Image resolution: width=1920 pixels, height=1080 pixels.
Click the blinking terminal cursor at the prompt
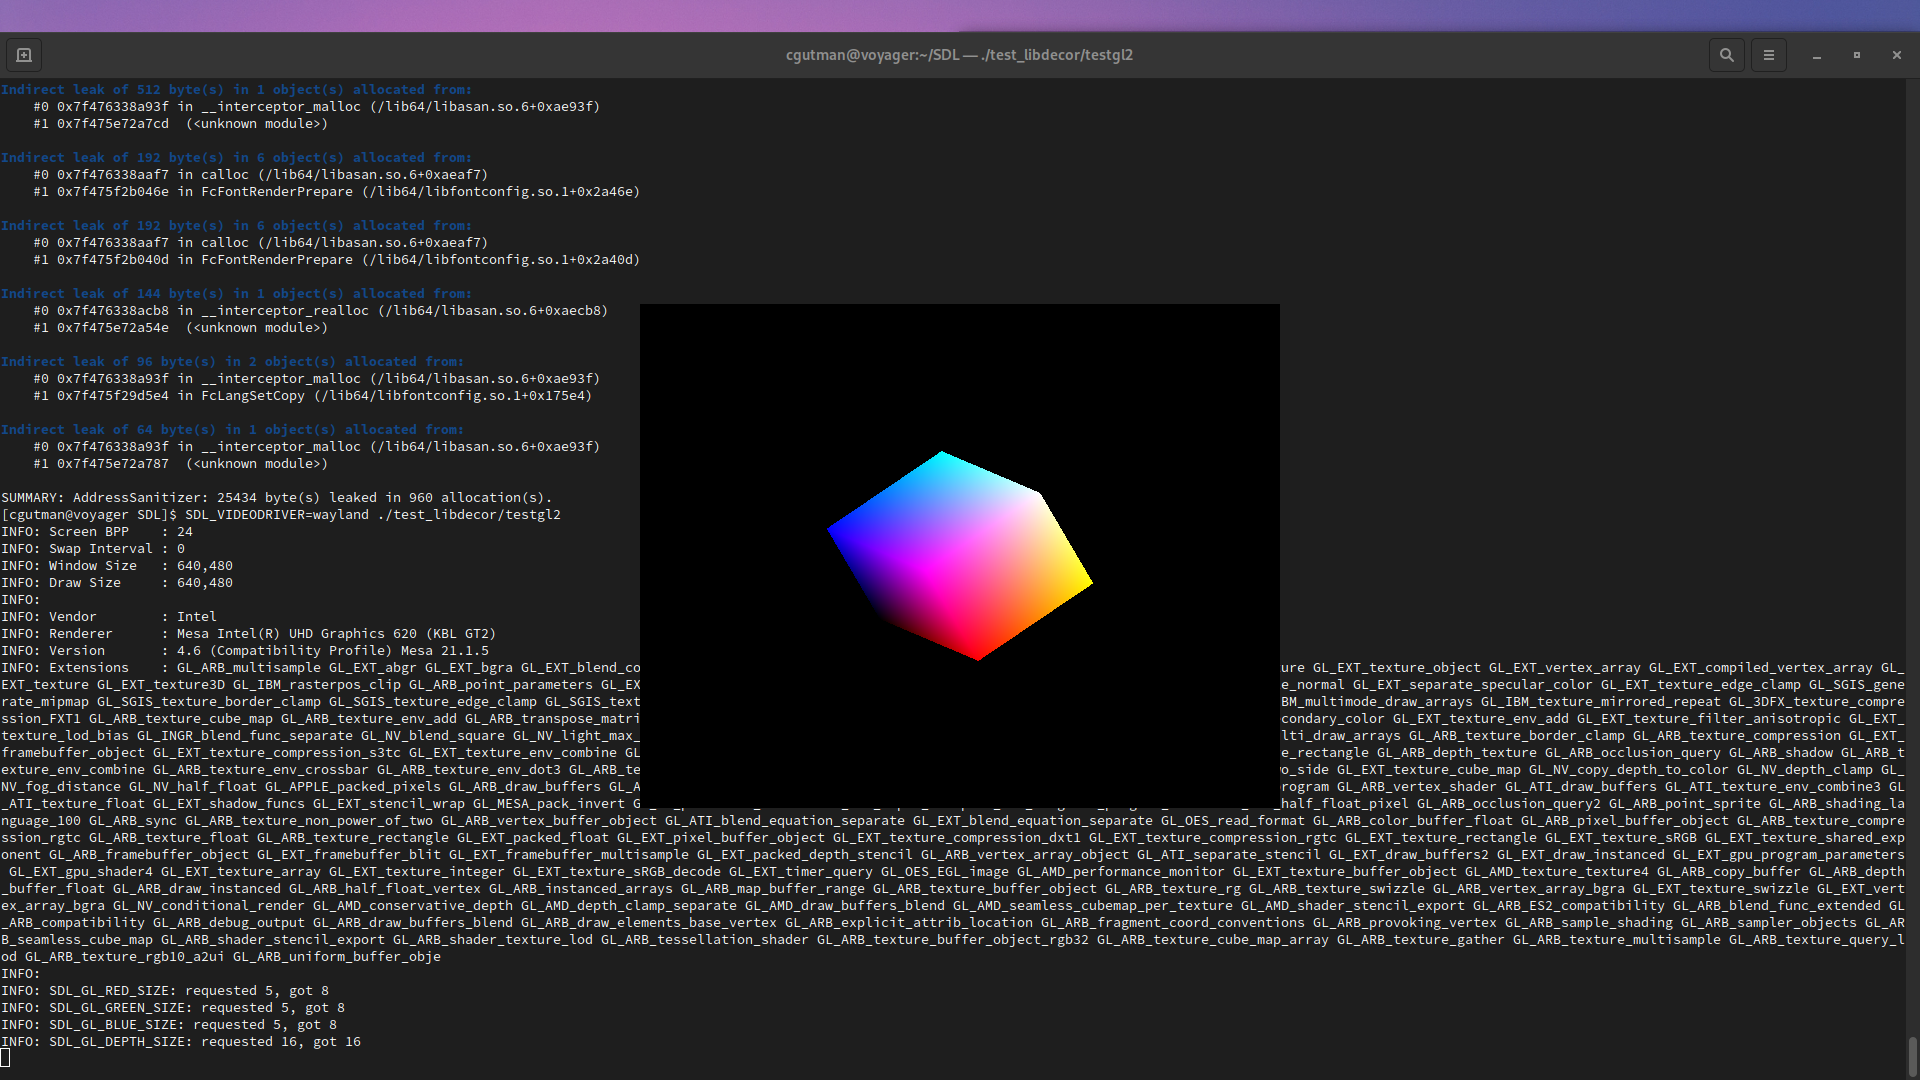6,1057
